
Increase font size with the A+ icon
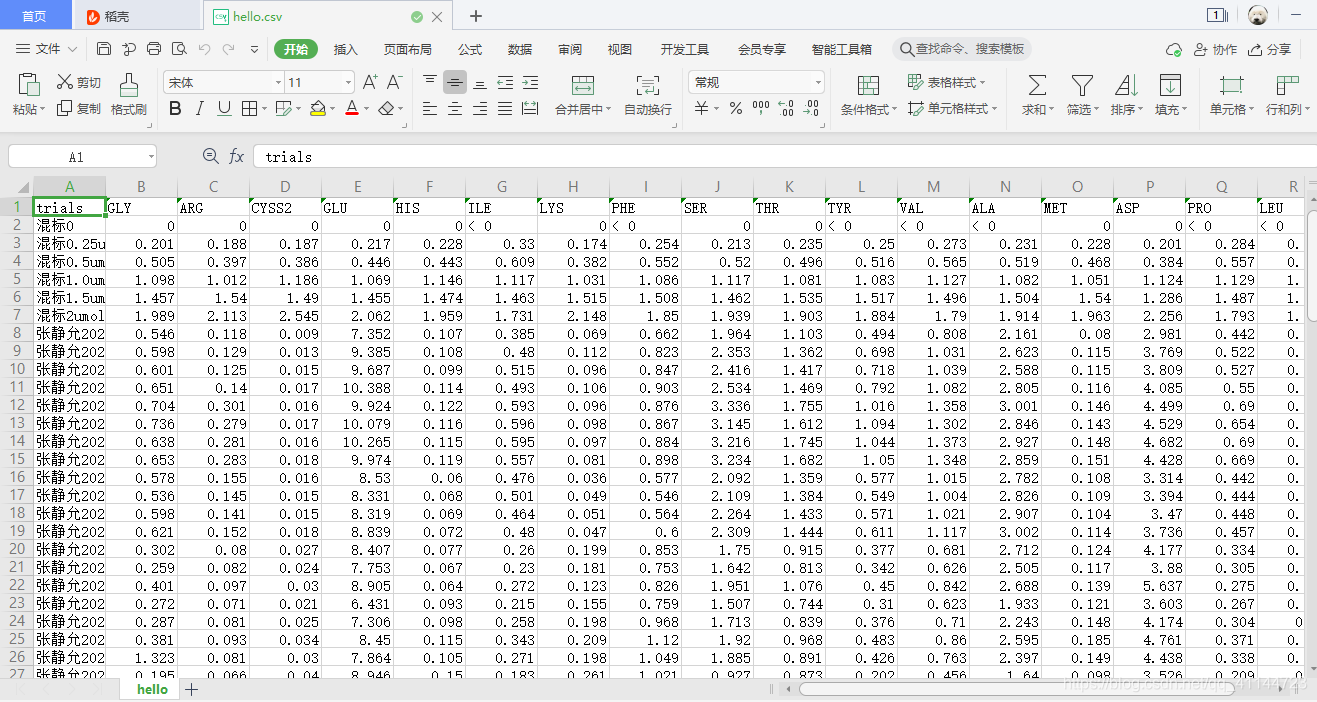click(370, 82)
